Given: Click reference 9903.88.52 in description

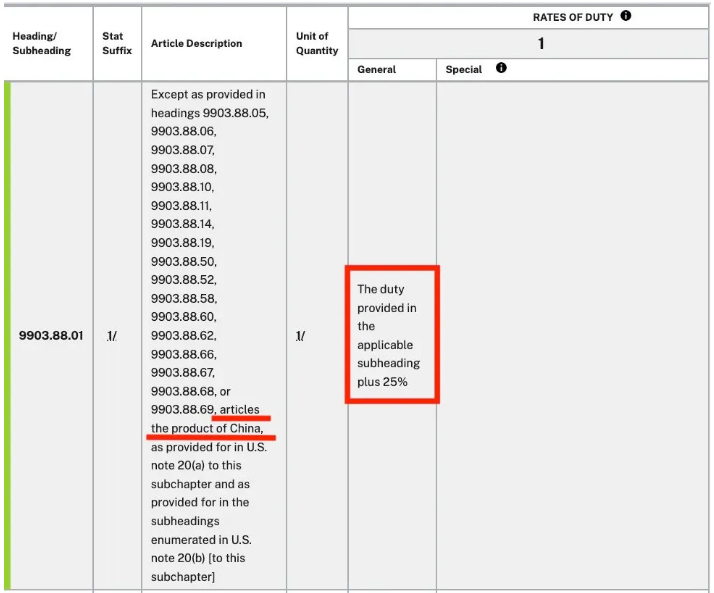Looking at the screenshot, I should click(183, 280).
